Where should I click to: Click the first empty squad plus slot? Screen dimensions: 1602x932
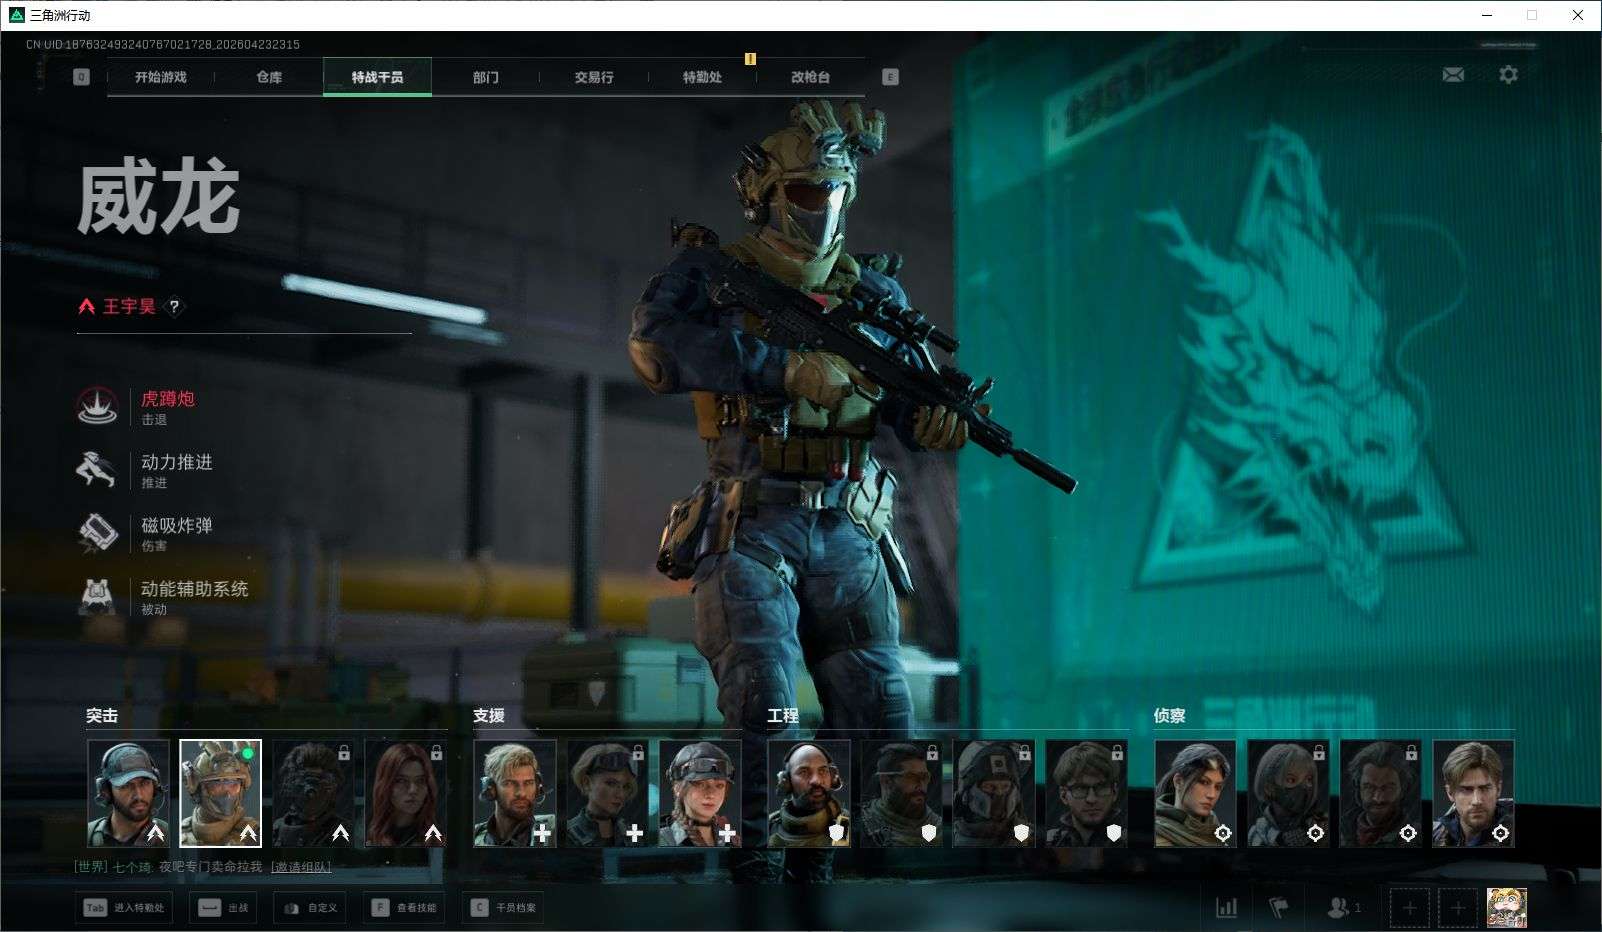tap(1409, 908)
